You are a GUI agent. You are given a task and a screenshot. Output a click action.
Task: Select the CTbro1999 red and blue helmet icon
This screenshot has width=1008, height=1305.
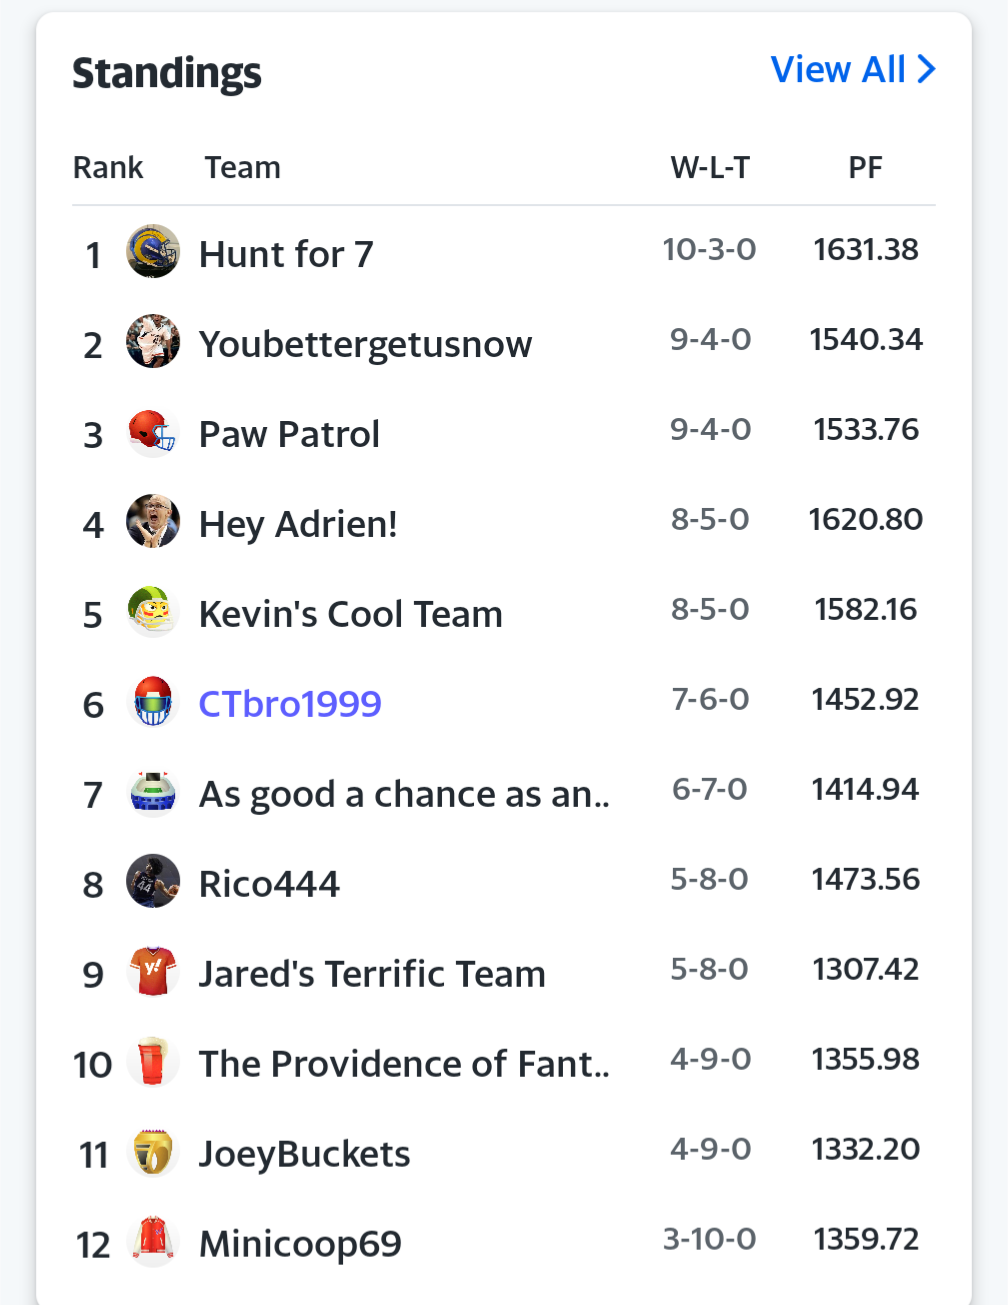click(x=153, y=701)
